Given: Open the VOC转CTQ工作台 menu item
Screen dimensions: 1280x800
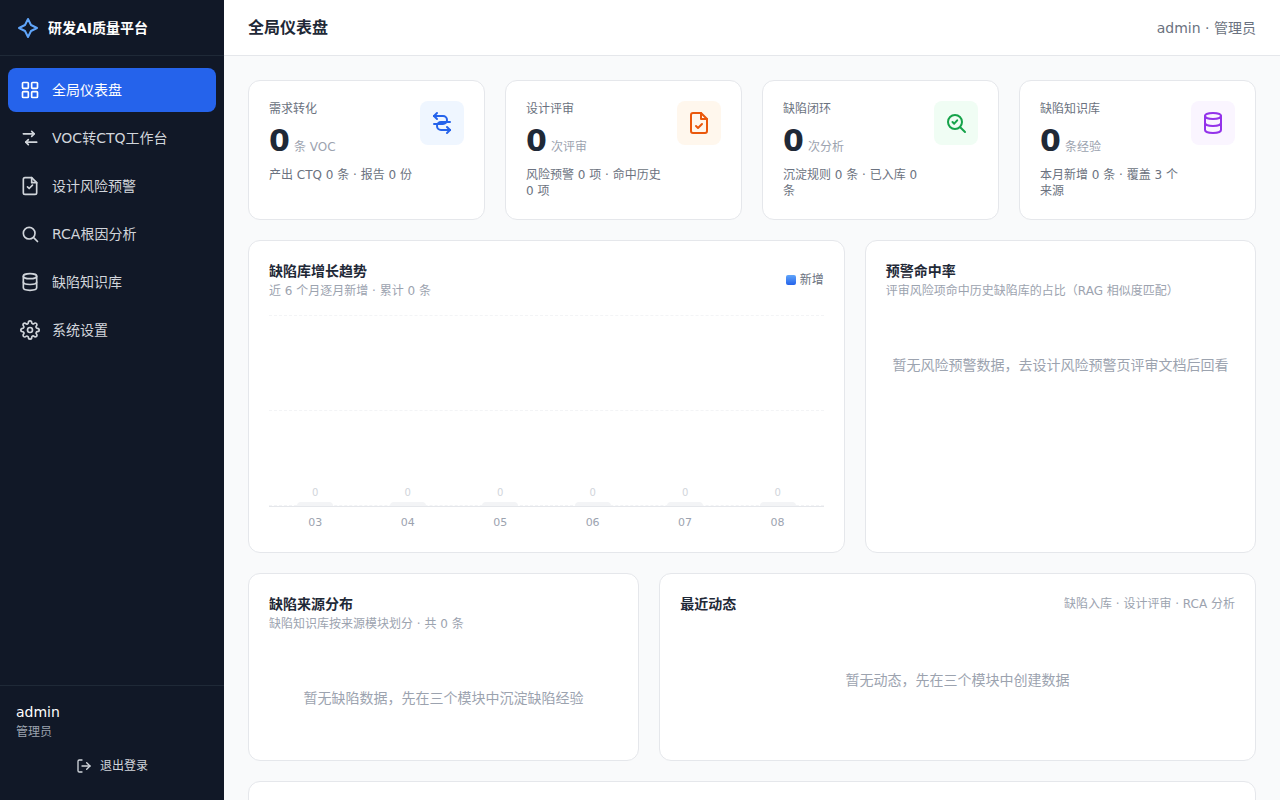Looking at the screenshot, I should [x=112, y=138].
